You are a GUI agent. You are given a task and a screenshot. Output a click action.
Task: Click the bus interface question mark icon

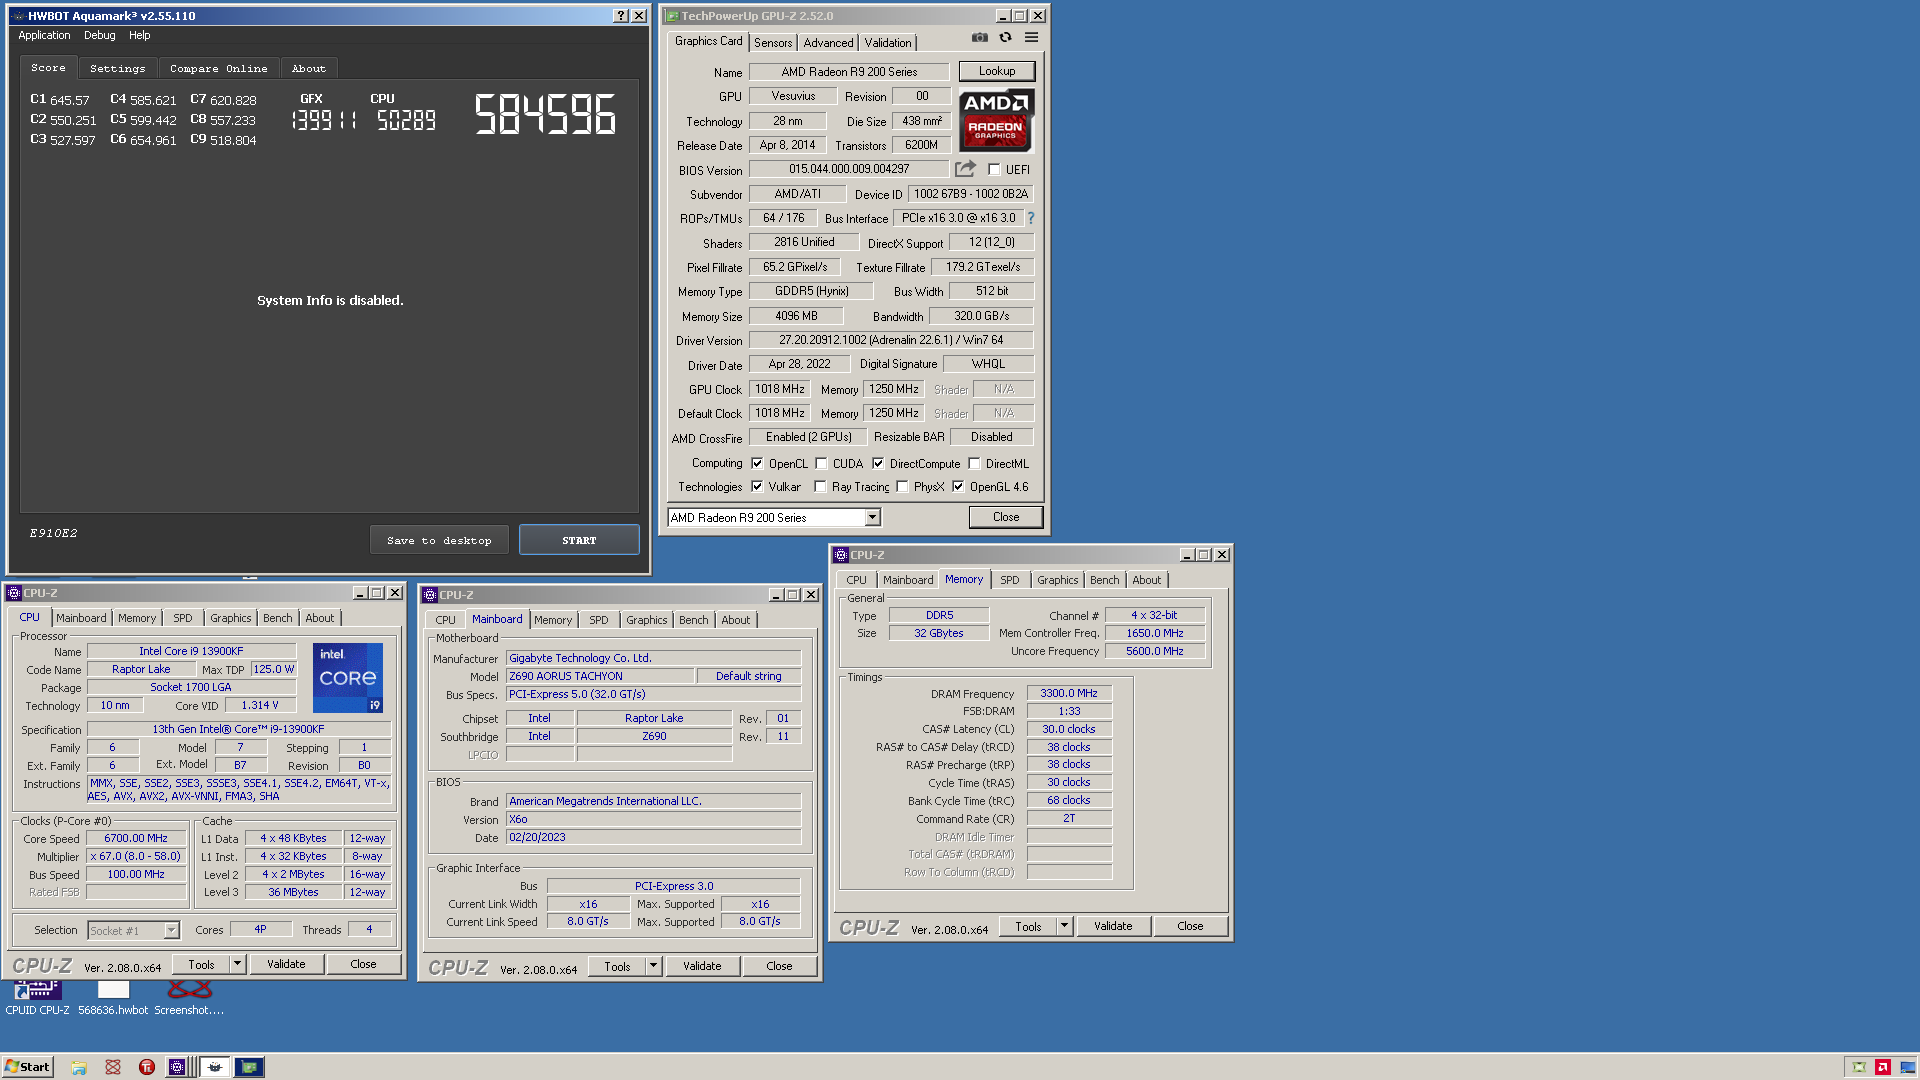pos(1030,218)
